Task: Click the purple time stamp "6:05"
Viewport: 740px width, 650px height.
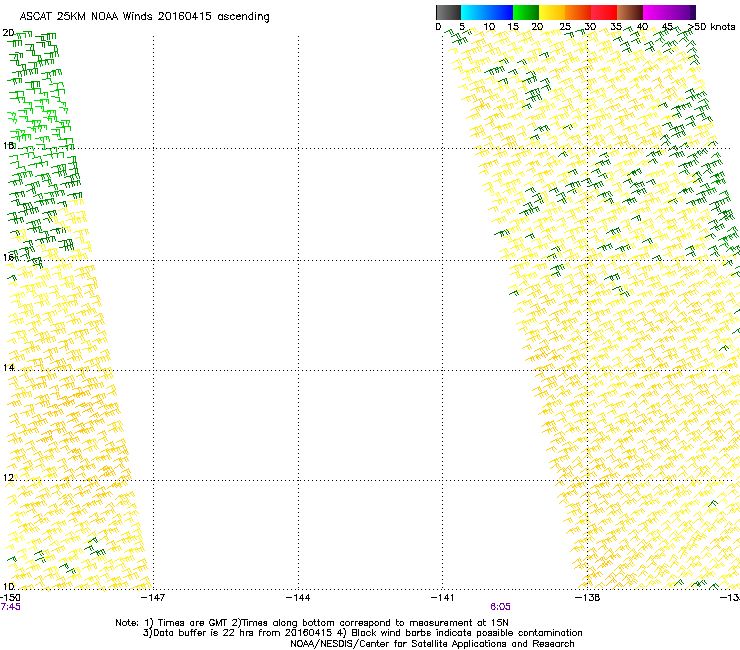Action: click(x=500, y=607)
